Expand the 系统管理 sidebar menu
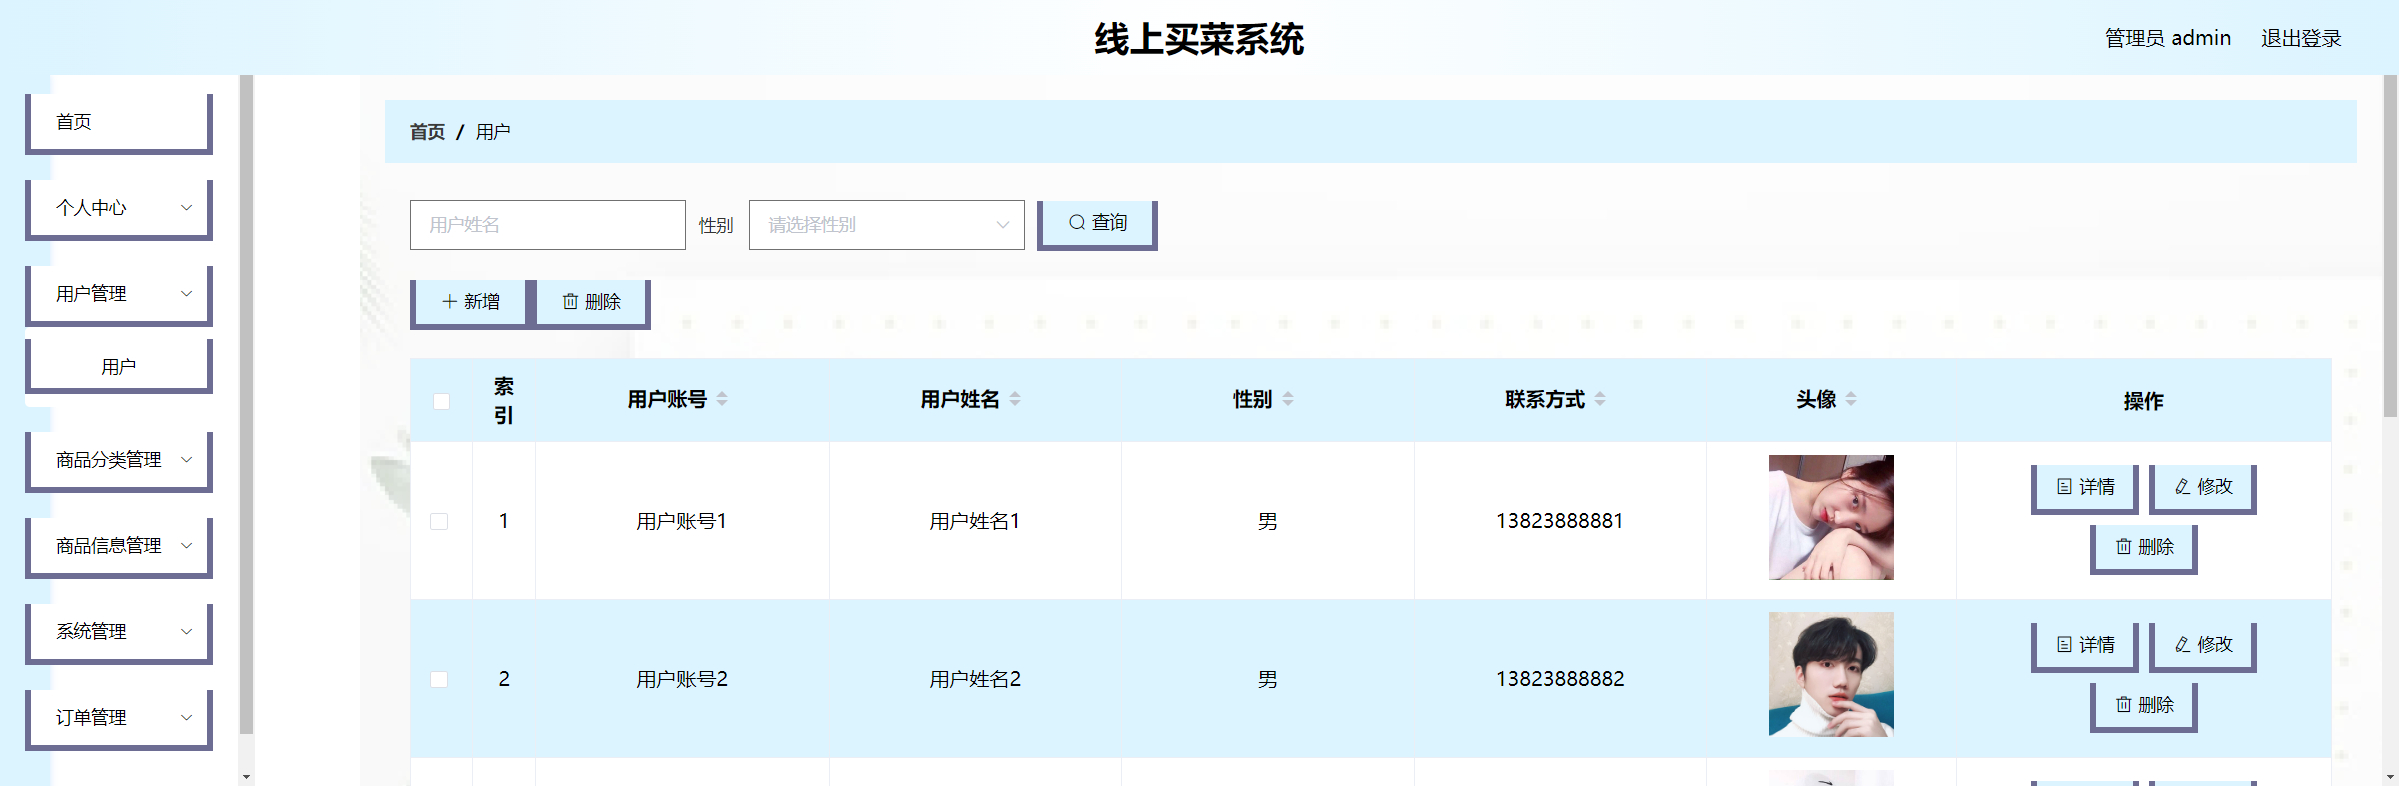2399x786 pixels. [x=119, y=633]
